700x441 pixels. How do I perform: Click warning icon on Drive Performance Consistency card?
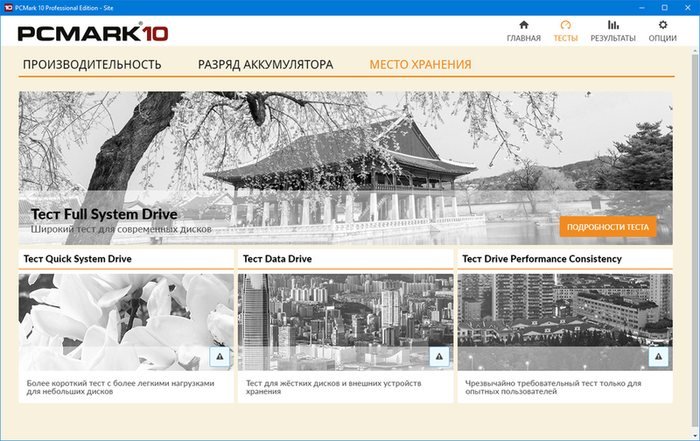pyautogui.click(x=658, y=357)
